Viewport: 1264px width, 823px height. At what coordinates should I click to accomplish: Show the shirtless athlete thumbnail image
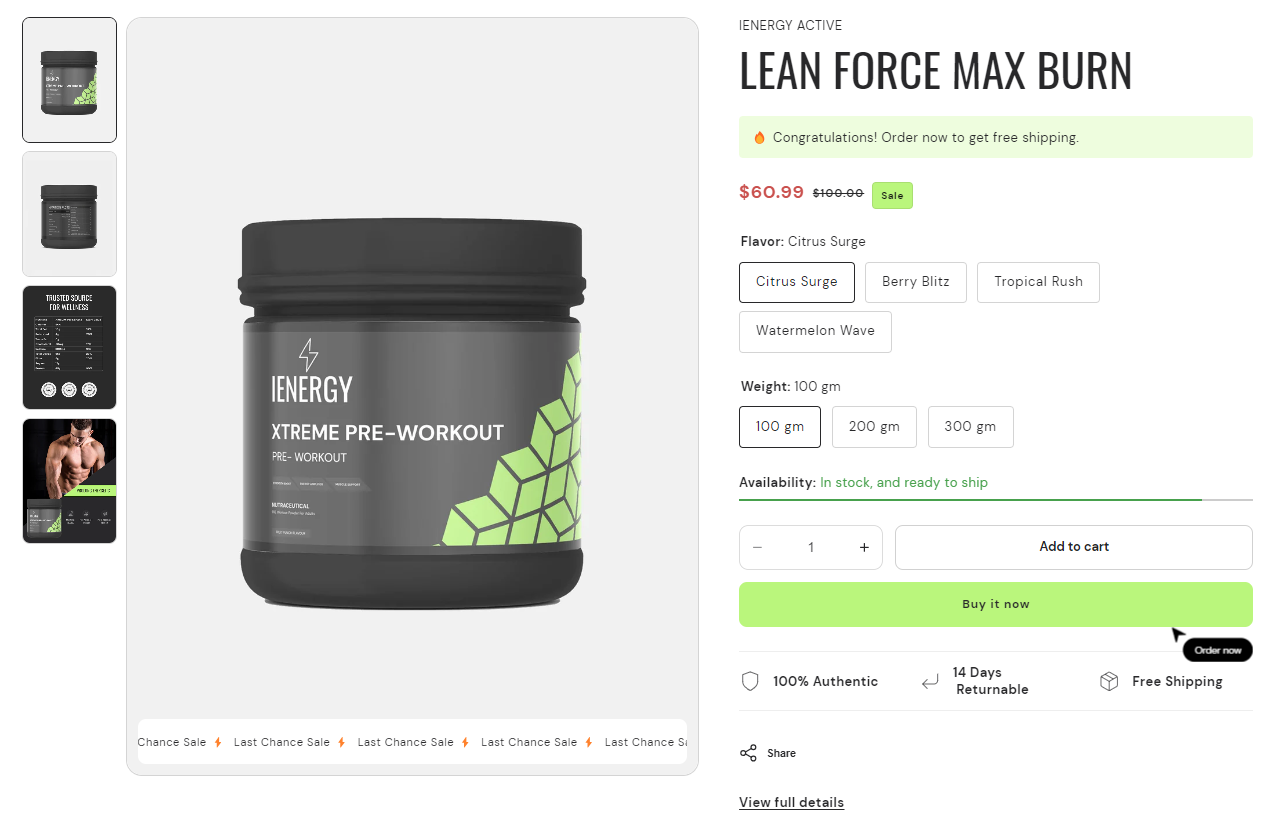(70, 481)
